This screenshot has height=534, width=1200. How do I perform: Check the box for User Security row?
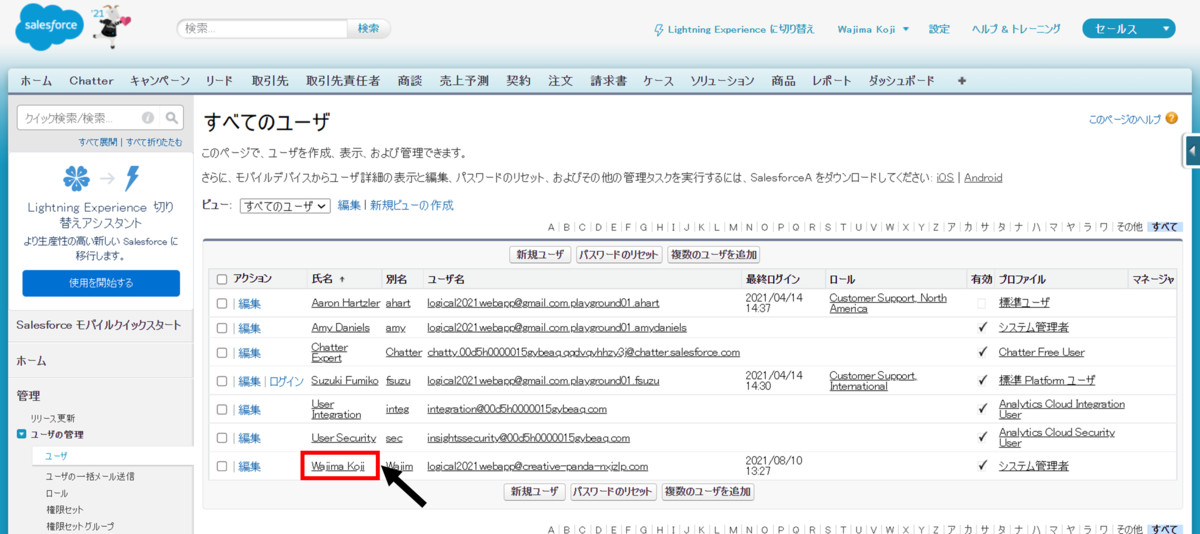click(222, 438)
